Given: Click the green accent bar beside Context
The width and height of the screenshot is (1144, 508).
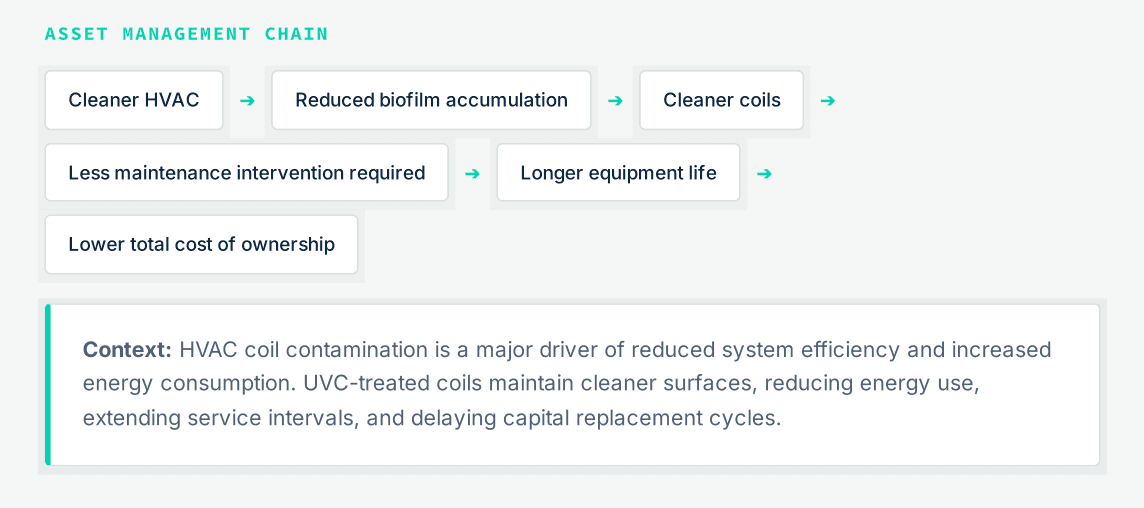Looking at the screenshot, I should click(48, 385).
